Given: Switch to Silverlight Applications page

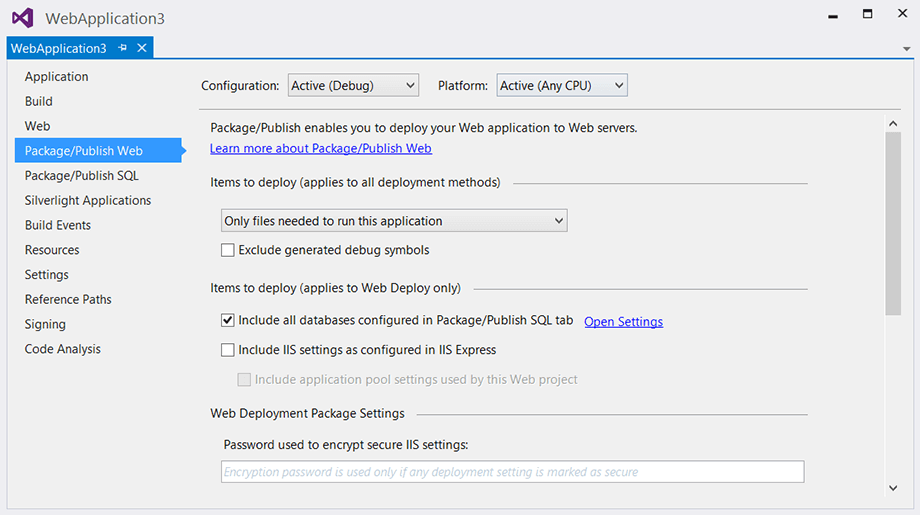Looking at the screenshot, I should pyautogui.click(x=88, y=201).
